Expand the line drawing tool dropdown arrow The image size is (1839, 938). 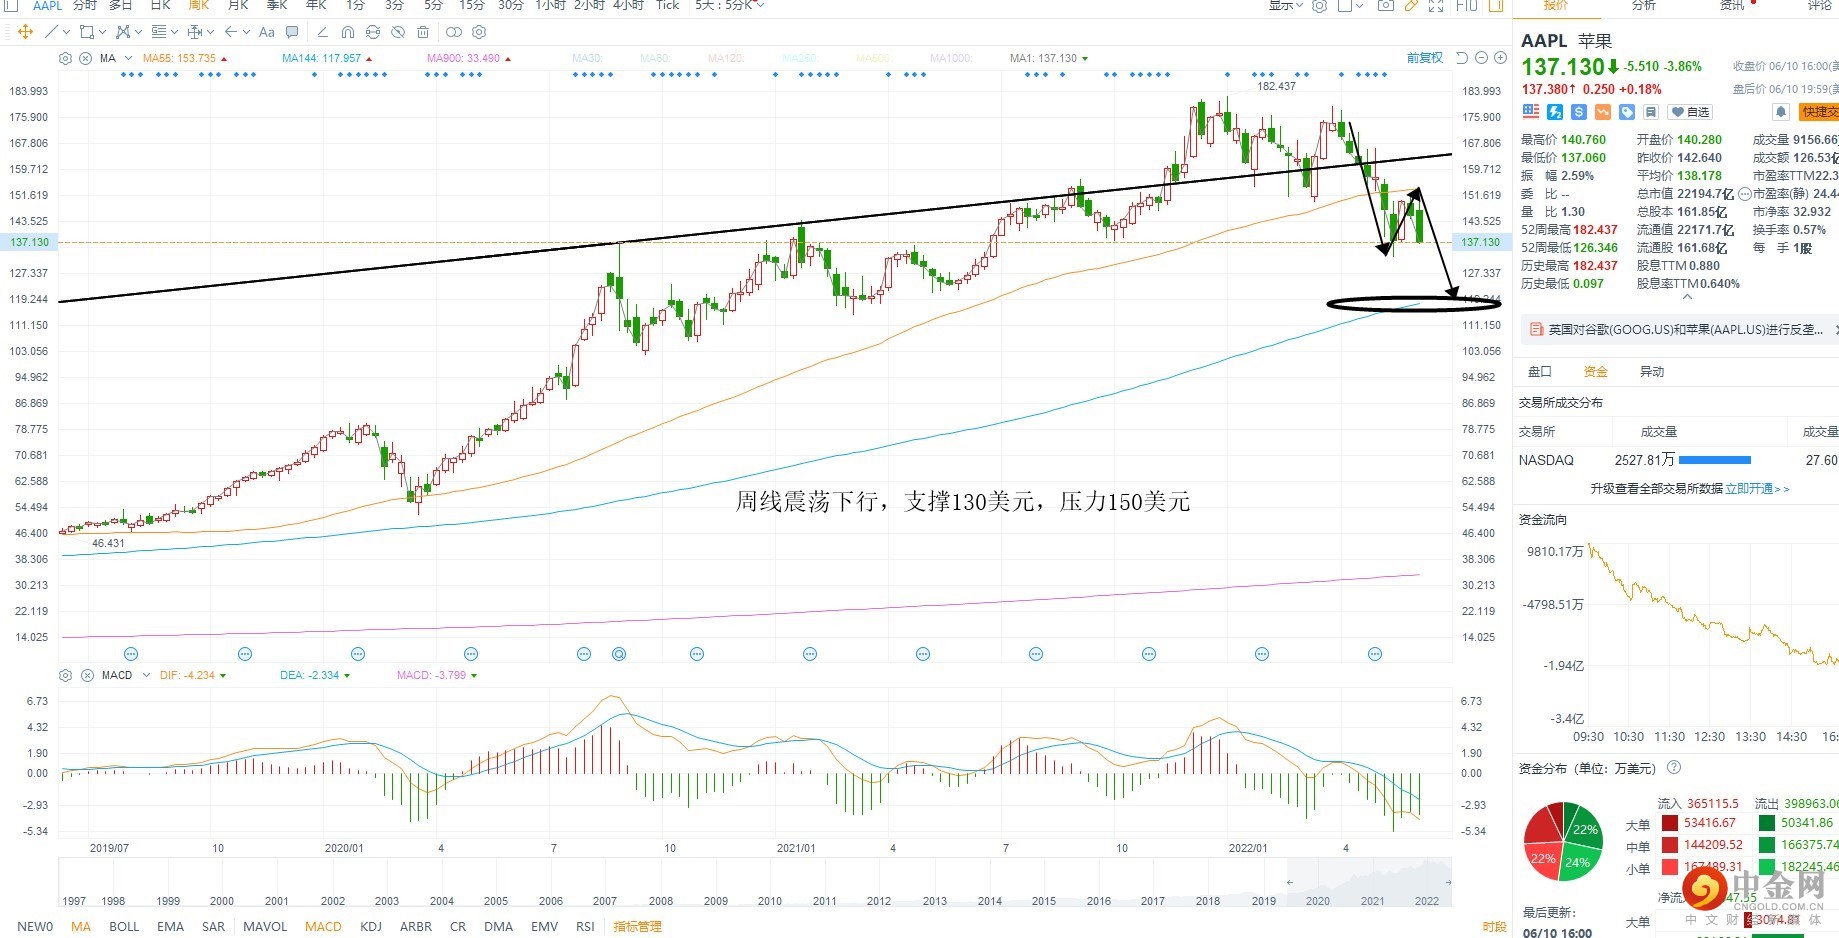pyautogui.click(x=66, y=32)
